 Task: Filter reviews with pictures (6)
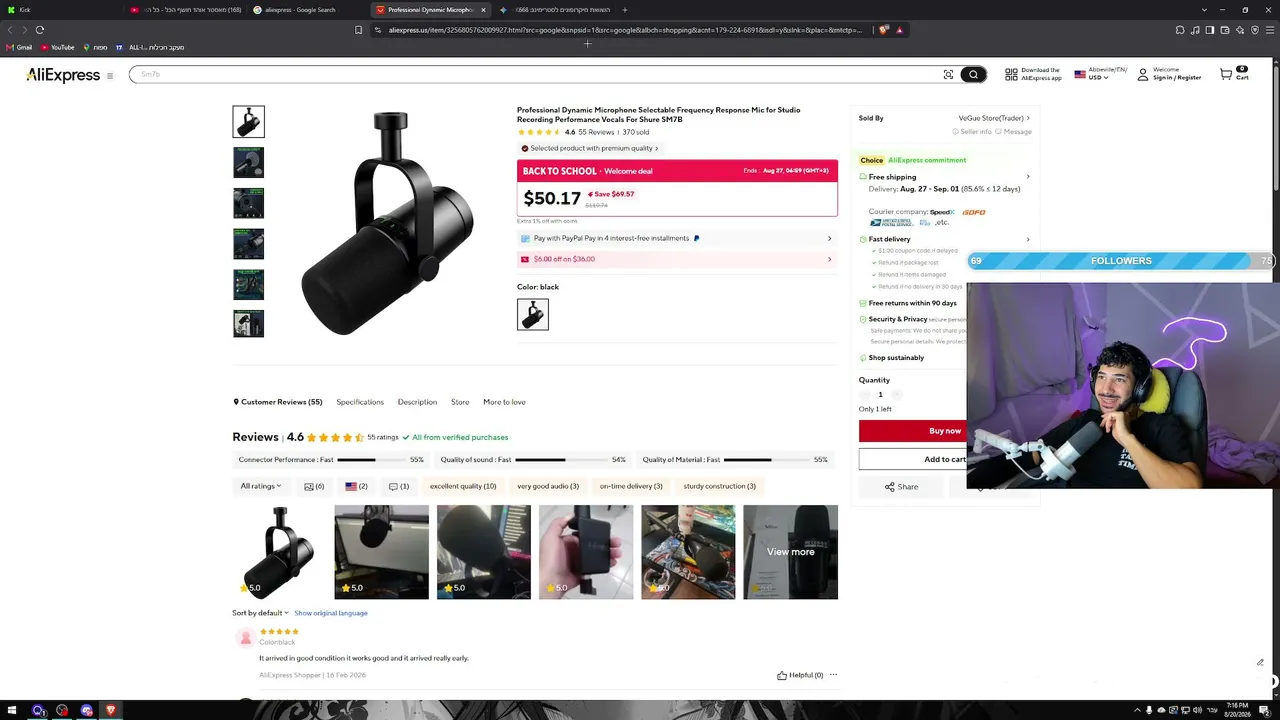pyautogui.click(x=314, y=486)
